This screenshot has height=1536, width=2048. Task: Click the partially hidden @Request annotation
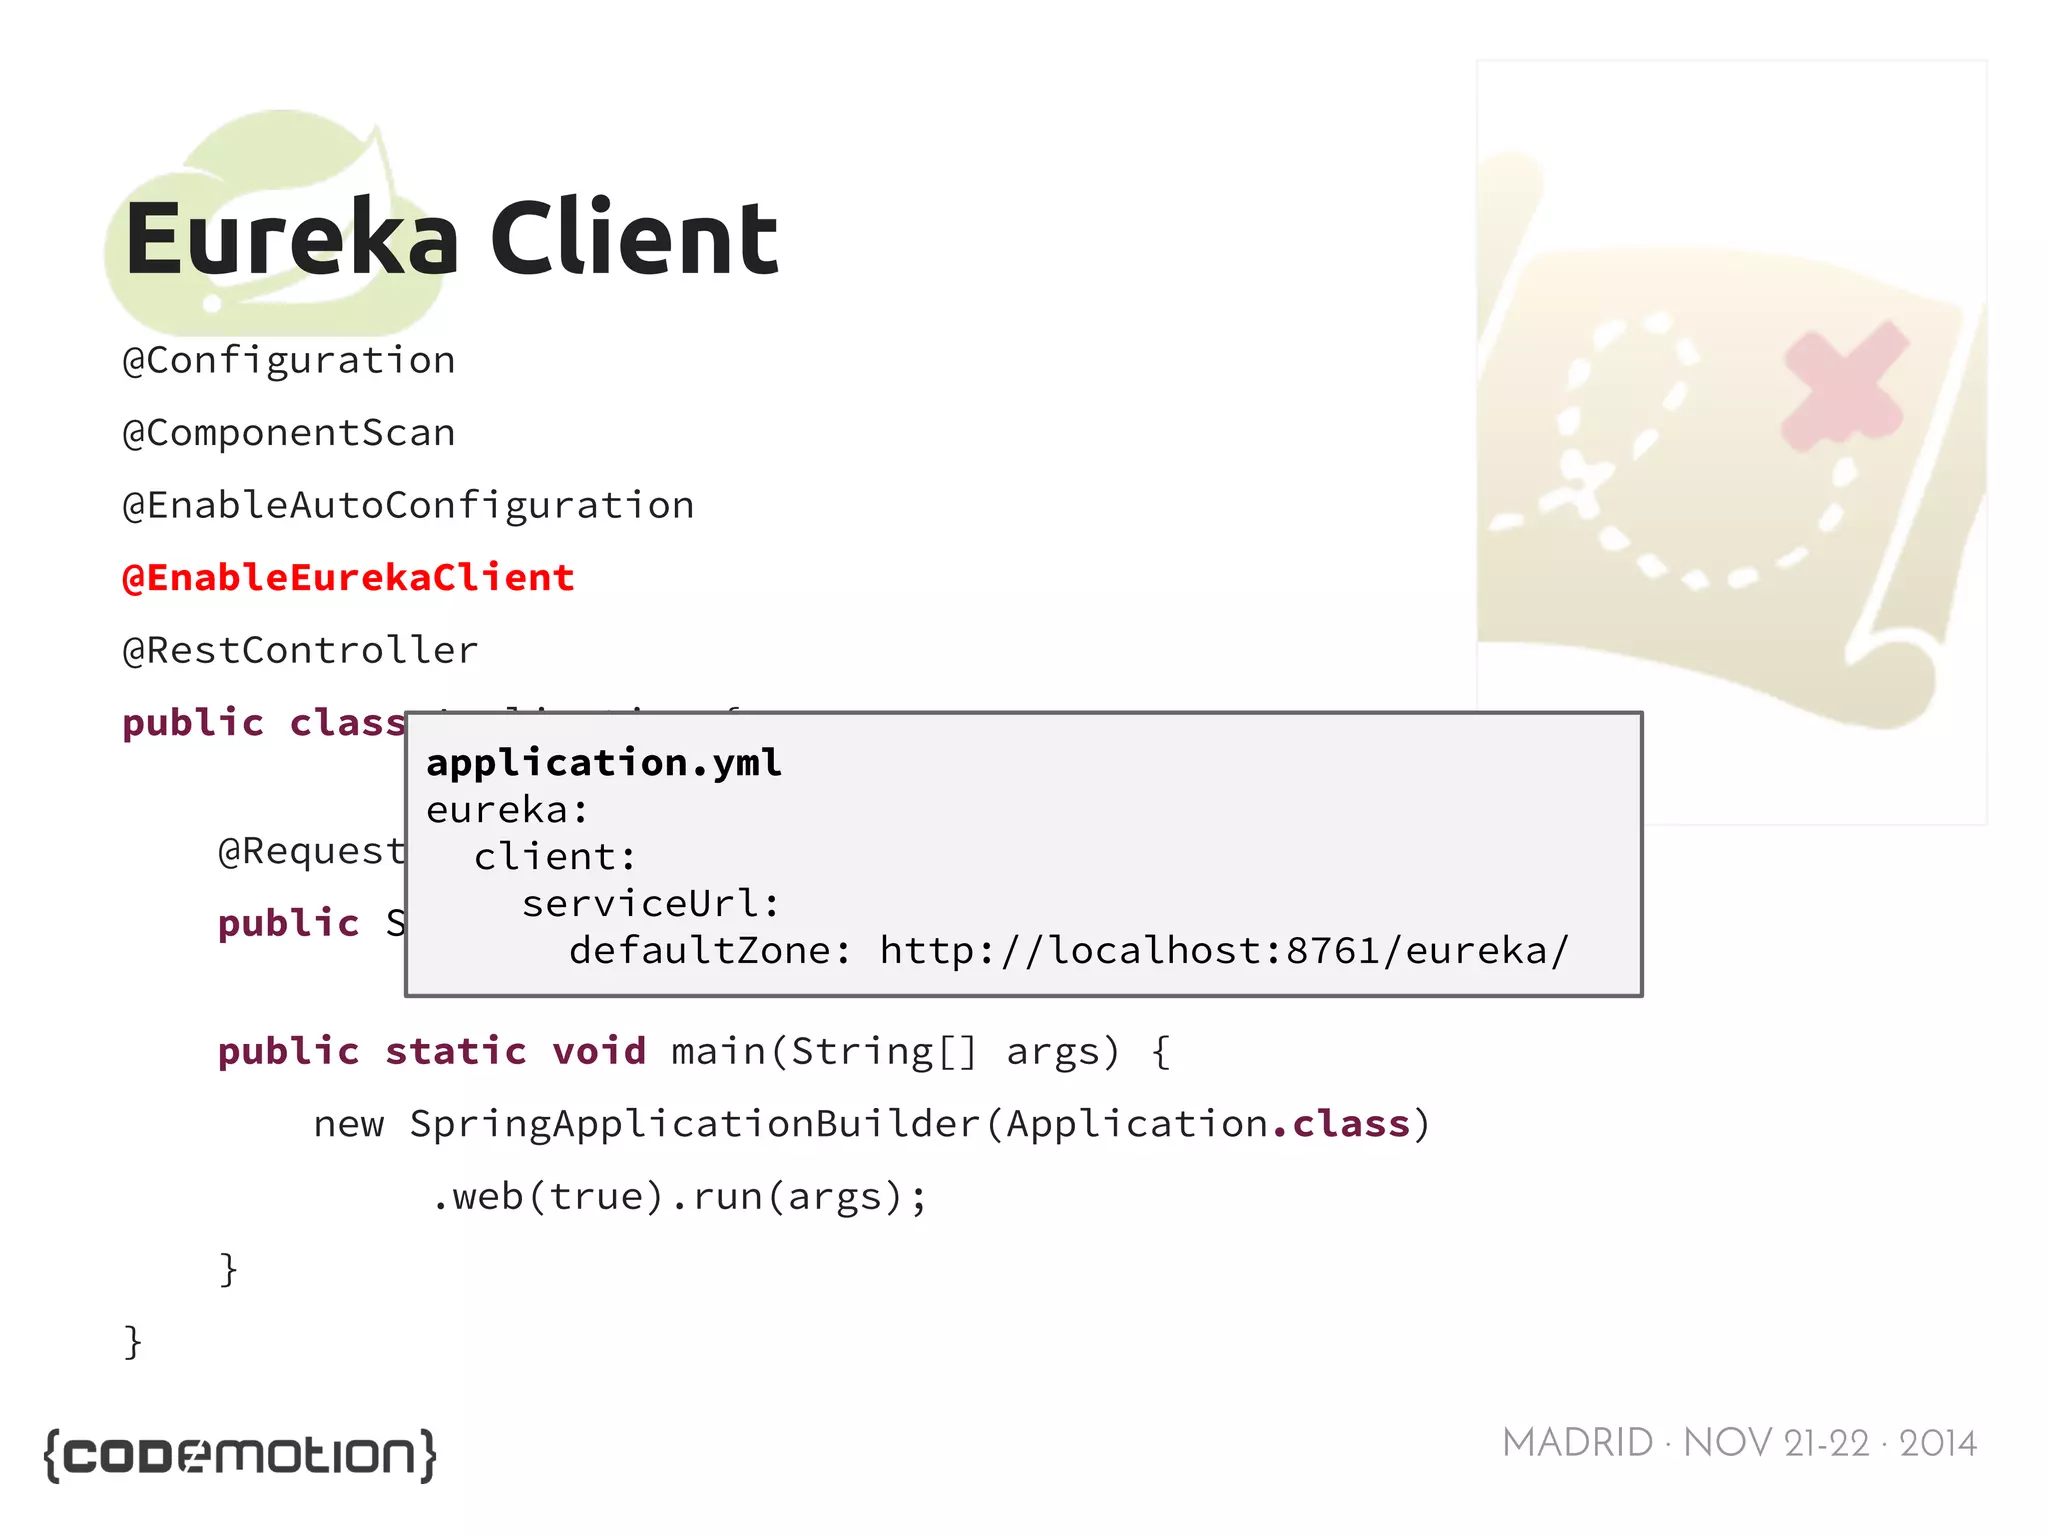click(311, 852)
